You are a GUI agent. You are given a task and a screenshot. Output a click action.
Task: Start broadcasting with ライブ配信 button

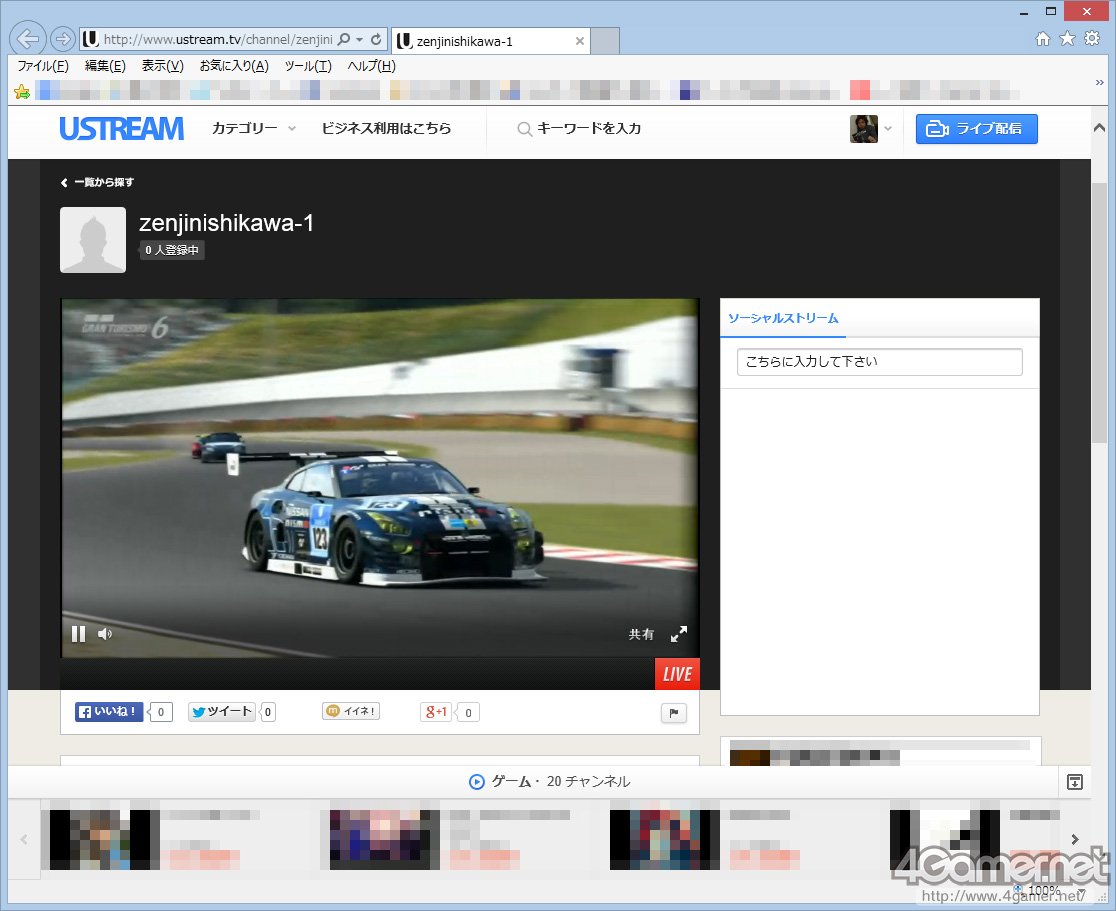(x=976, y=129)
